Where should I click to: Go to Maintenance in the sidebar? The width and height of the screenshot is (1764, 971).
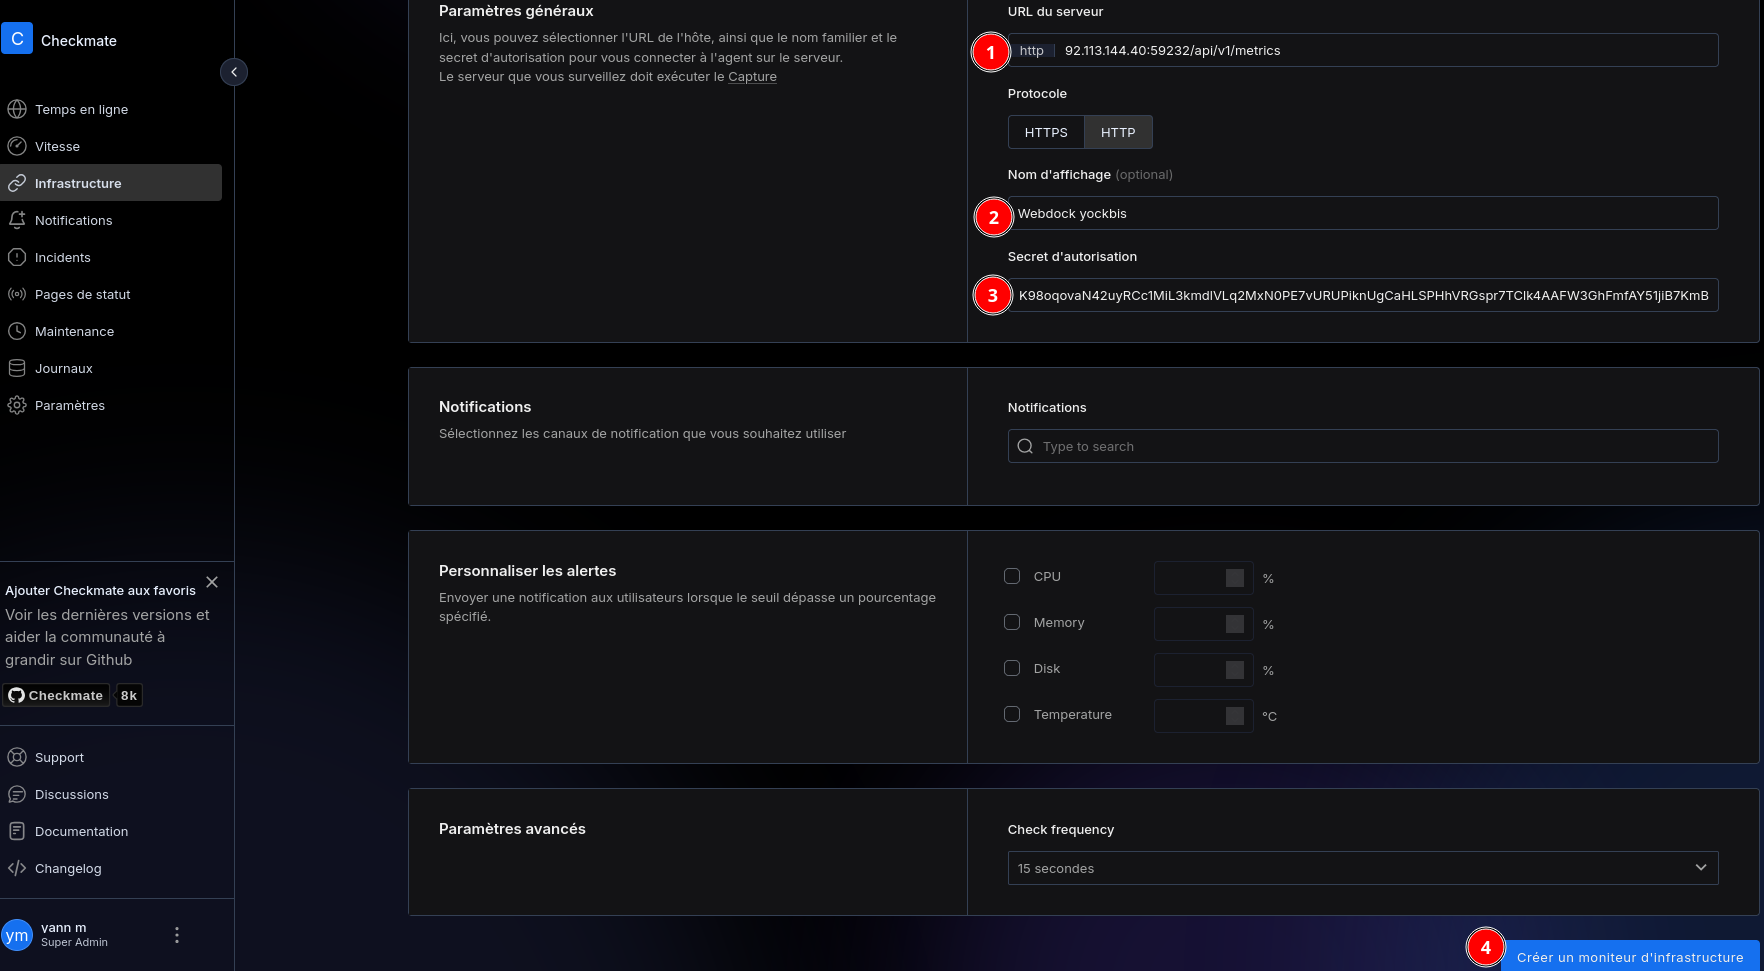(x=74, y=331)
